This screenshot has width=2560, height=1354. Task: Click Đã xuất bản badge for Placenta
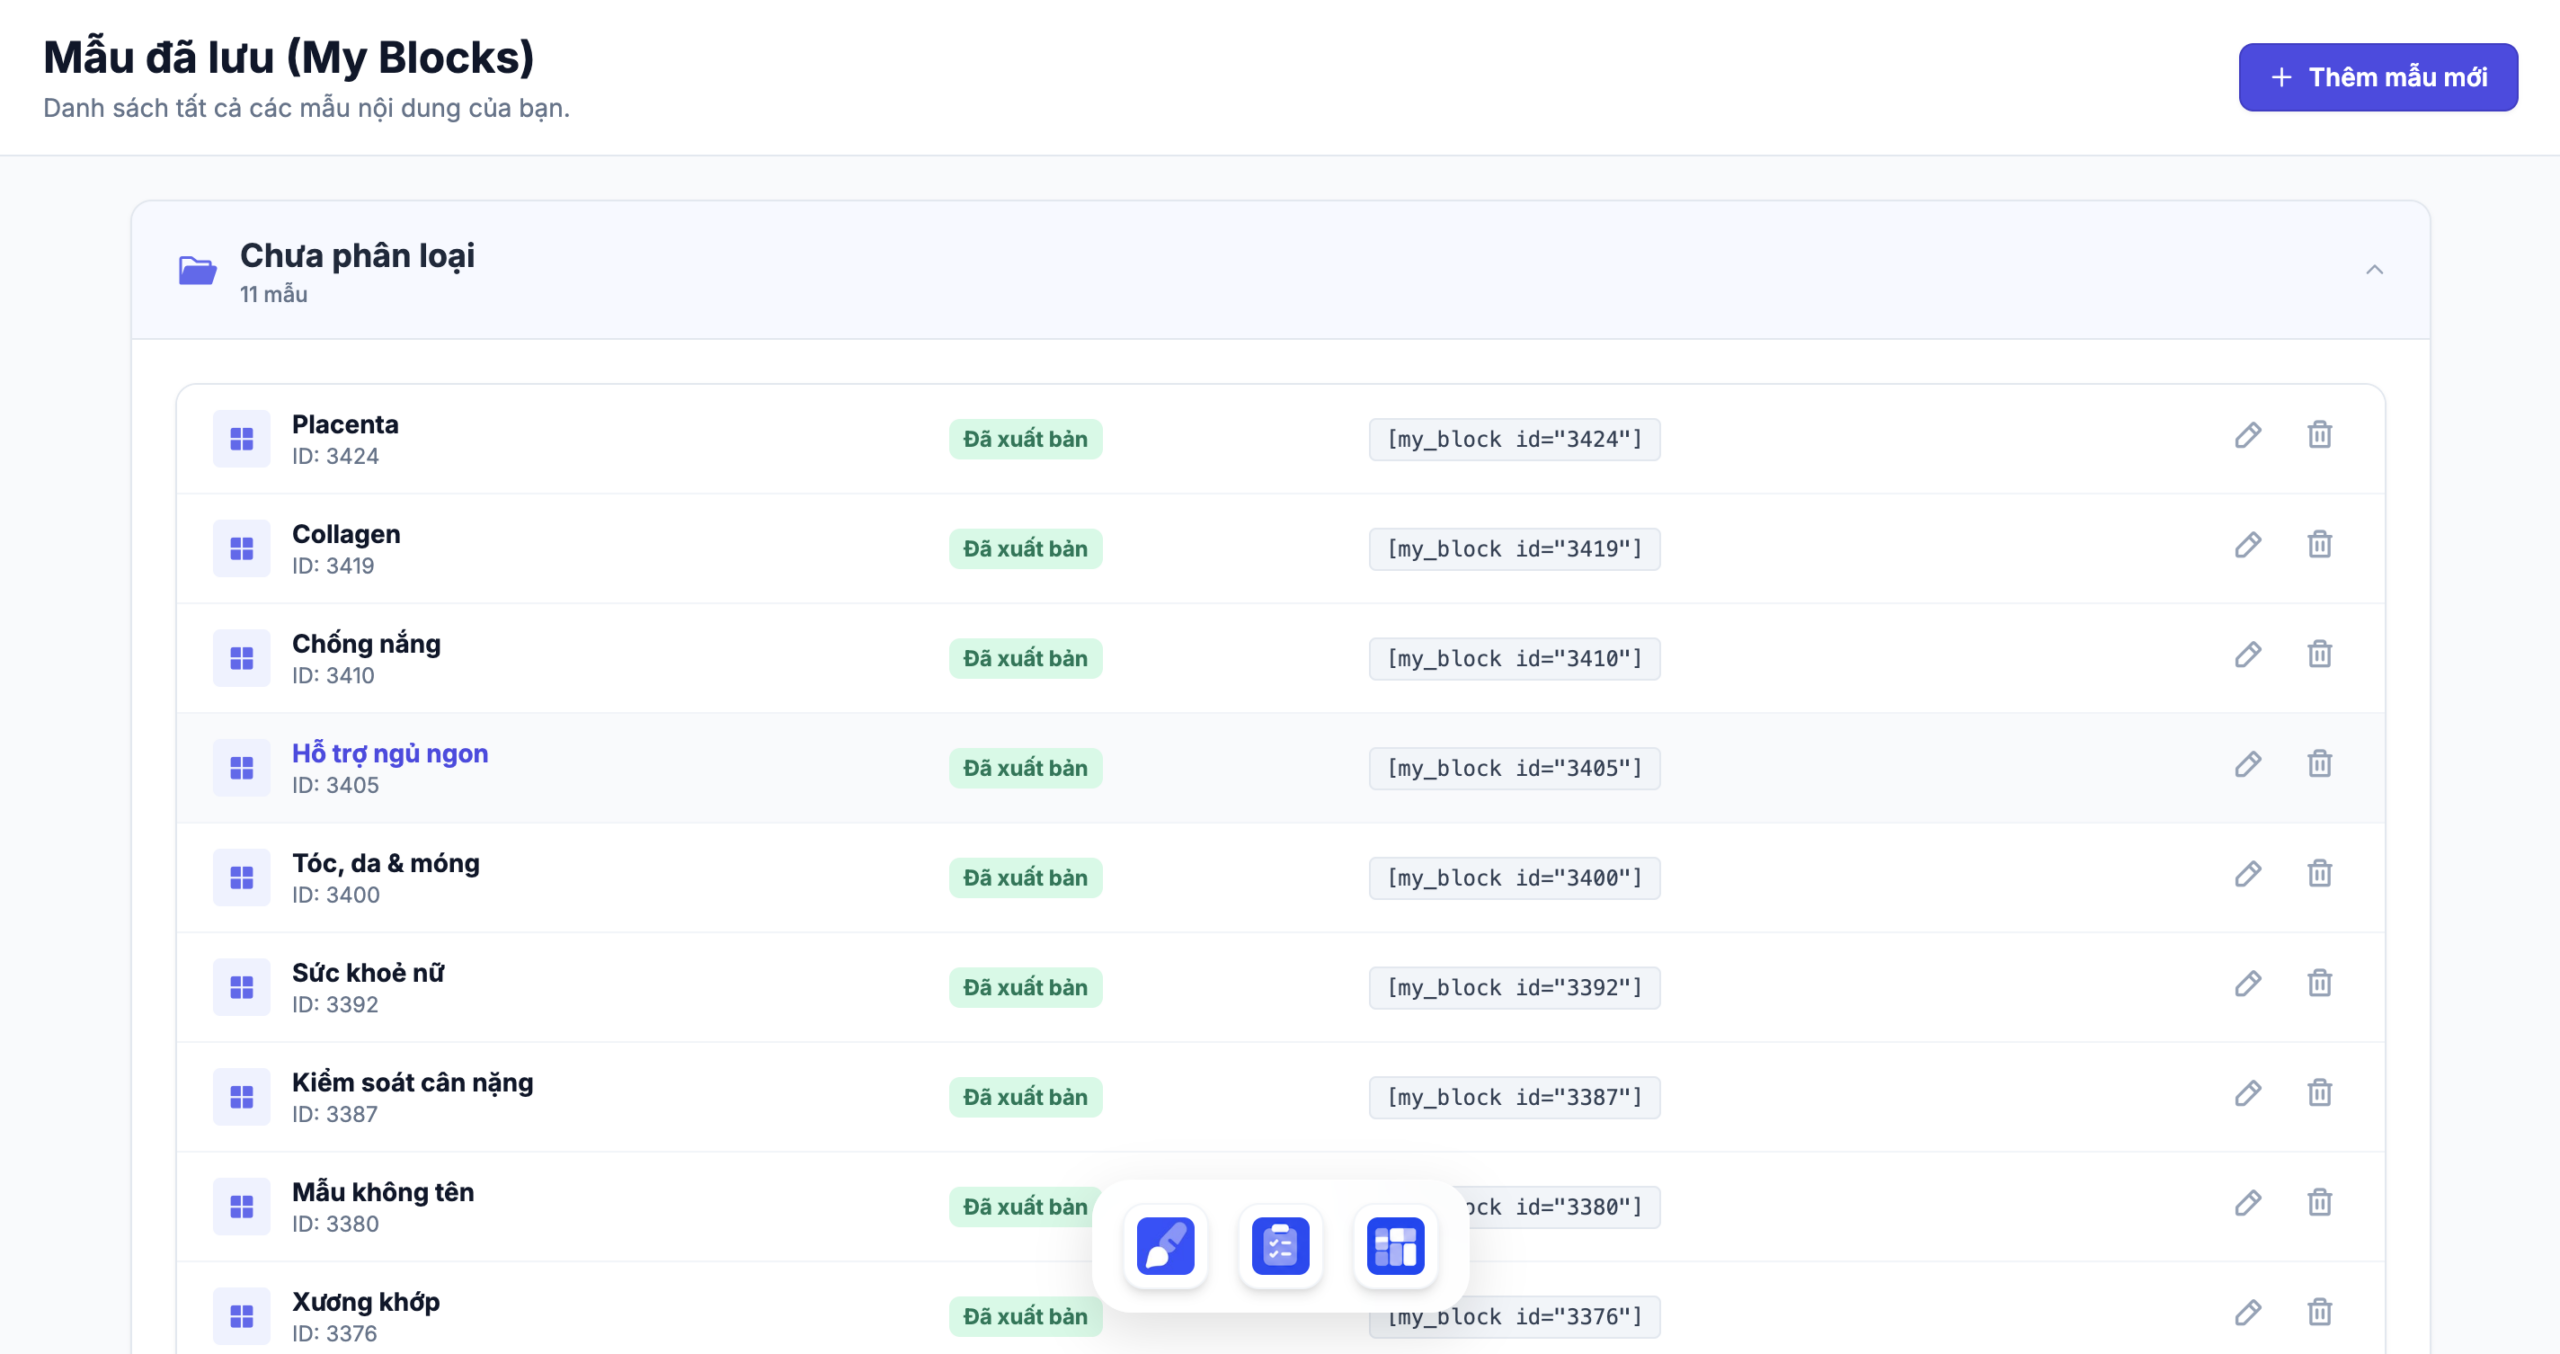1026,439
